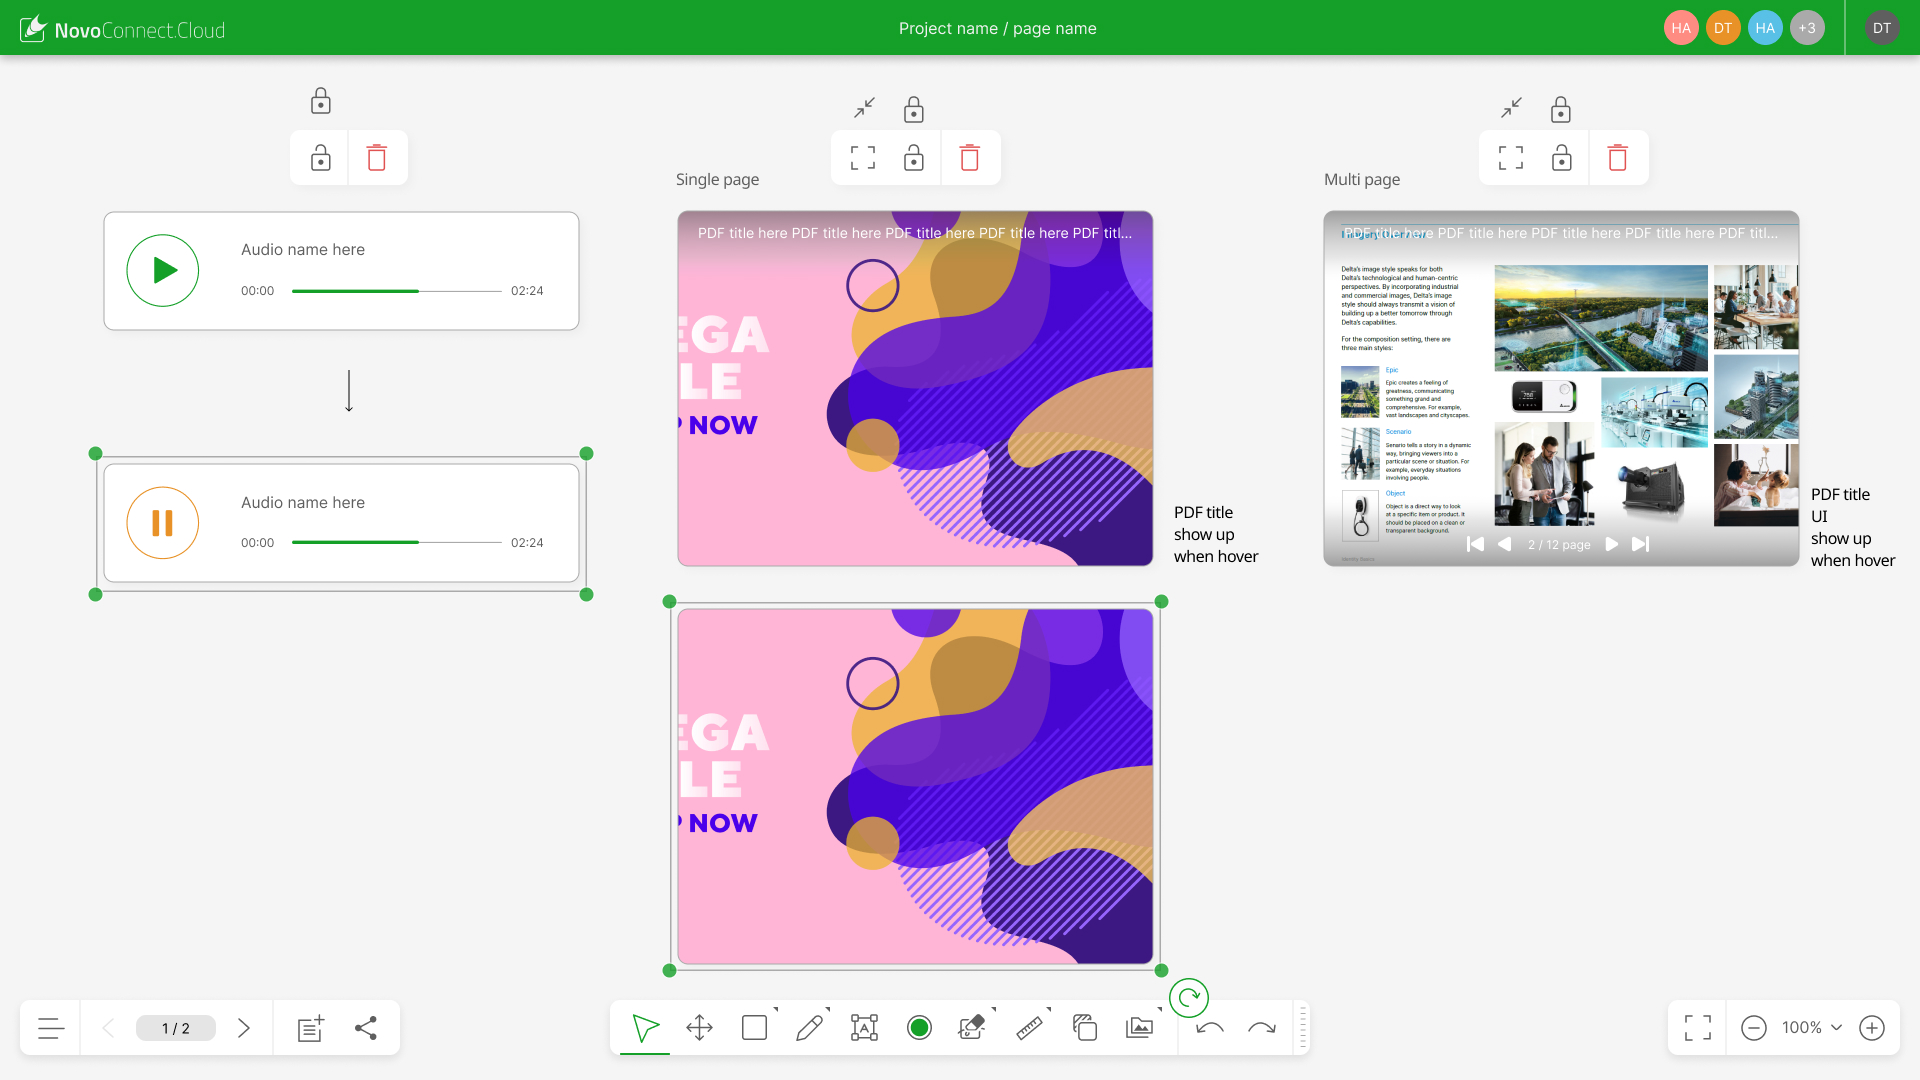Choose the pencil drawing tool
This screenshot has width=1920, height=1080.
pos(809,1027)
